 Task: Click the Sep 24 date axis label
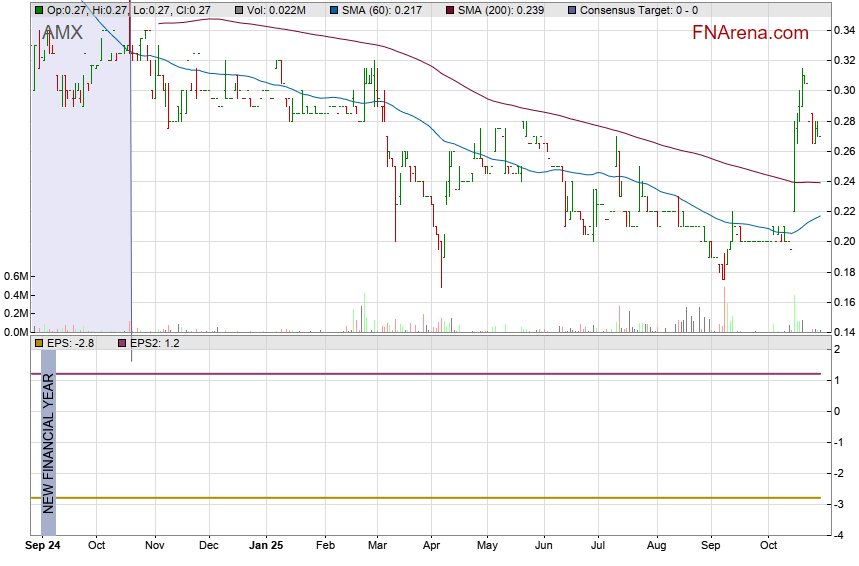(x=42, y=546)
